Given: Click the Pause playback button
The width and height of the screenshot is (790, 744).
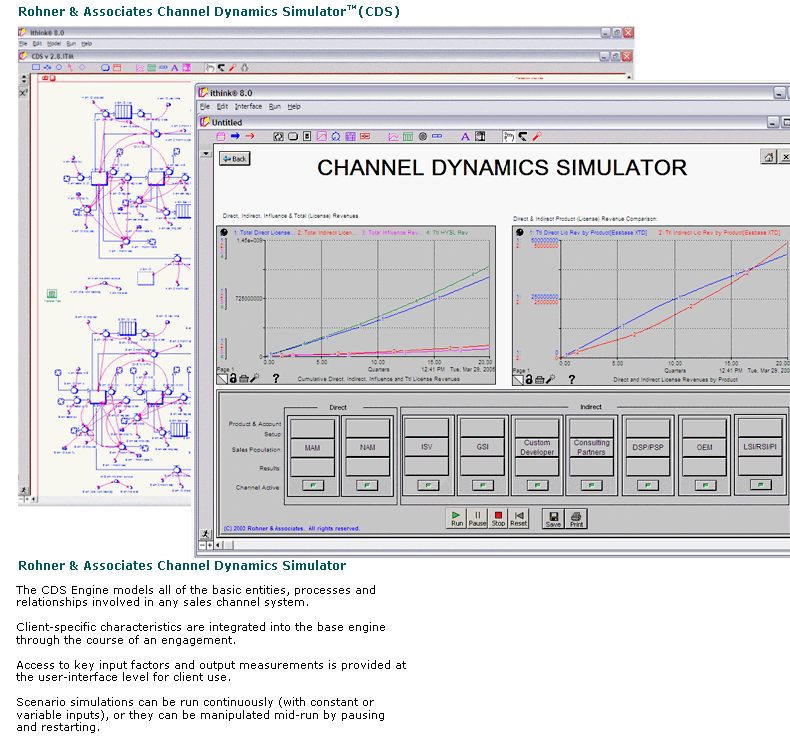Looking at the screenshot, I should coord(477,518).
